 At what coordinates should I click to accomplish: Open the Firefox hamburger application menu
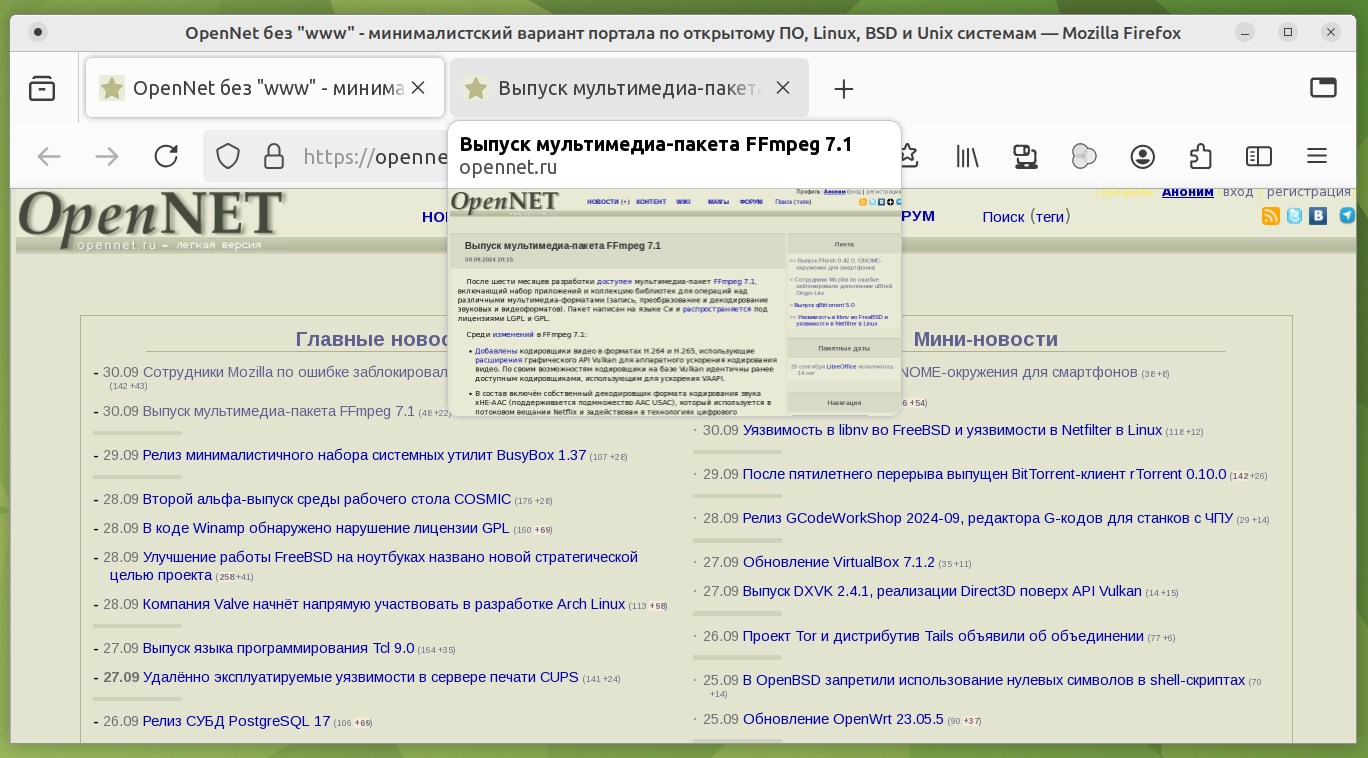click(x=1317, y=156)
